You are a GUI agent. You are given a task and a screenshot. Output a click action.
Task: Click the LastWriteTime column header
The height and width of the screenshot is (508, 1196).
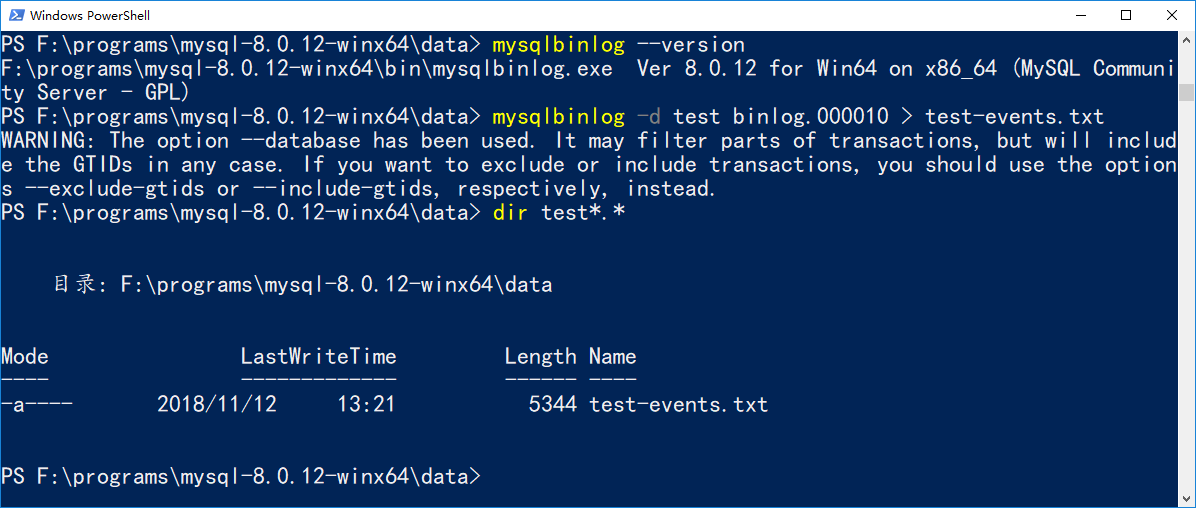click(x=318, y=357)
